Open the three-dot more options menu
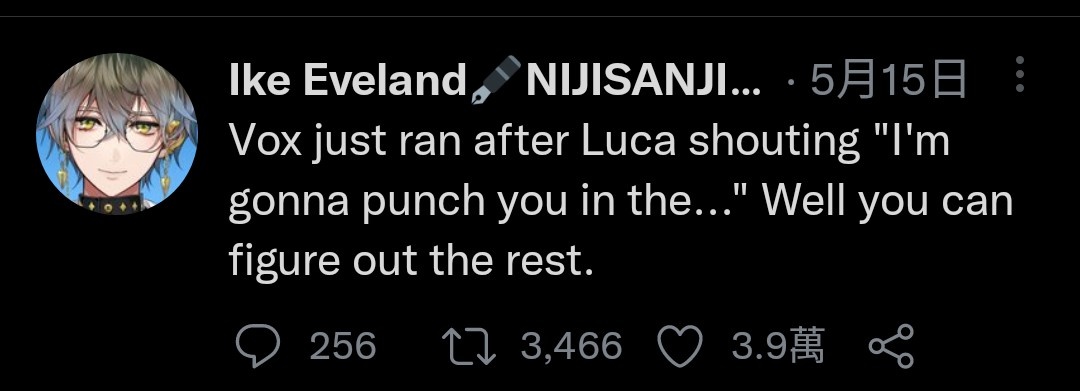The height and width of the screenshot is (391, 1080). pos(1020,74)
